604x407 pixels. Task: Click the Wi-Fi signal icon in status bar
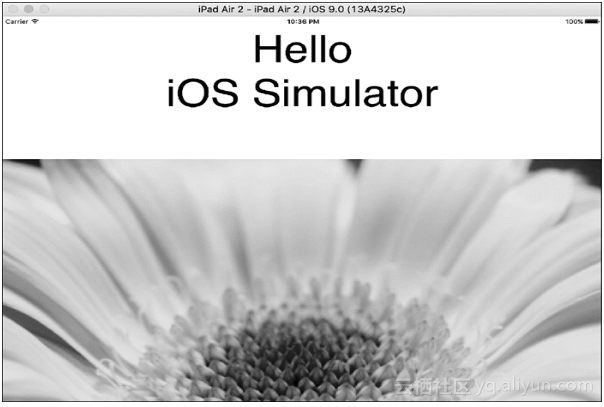35,22
